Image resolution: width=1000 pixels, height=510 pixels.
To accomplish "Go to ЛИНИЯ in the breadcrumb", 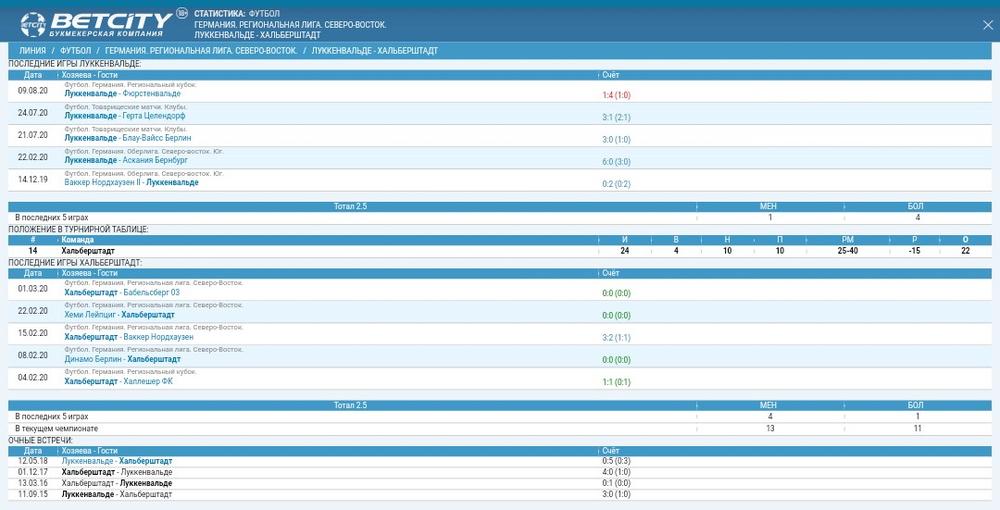I will [x=32, y=50].
